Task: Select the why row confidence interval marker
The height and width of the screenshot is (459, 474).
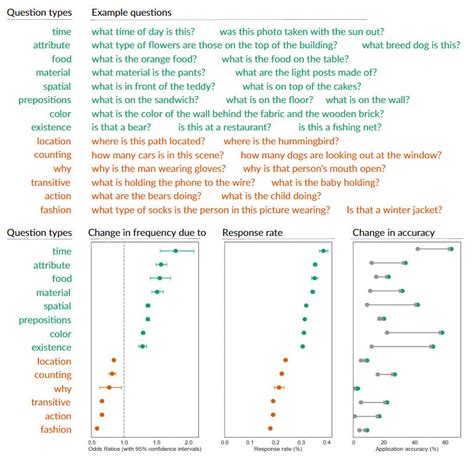Action: (109, 387)
